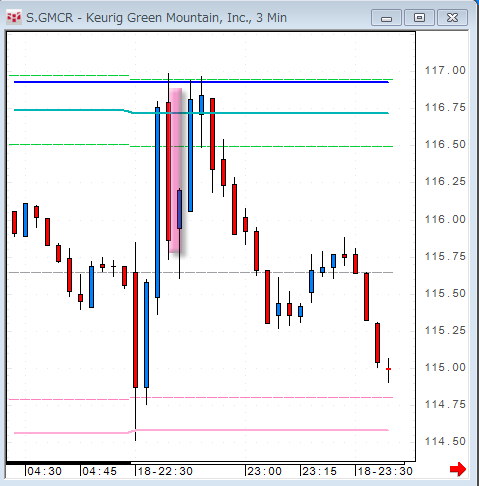Viewport: 479px width, 486px height.
Task: Click the 115.00 price axis label
Action: (445, 367)
